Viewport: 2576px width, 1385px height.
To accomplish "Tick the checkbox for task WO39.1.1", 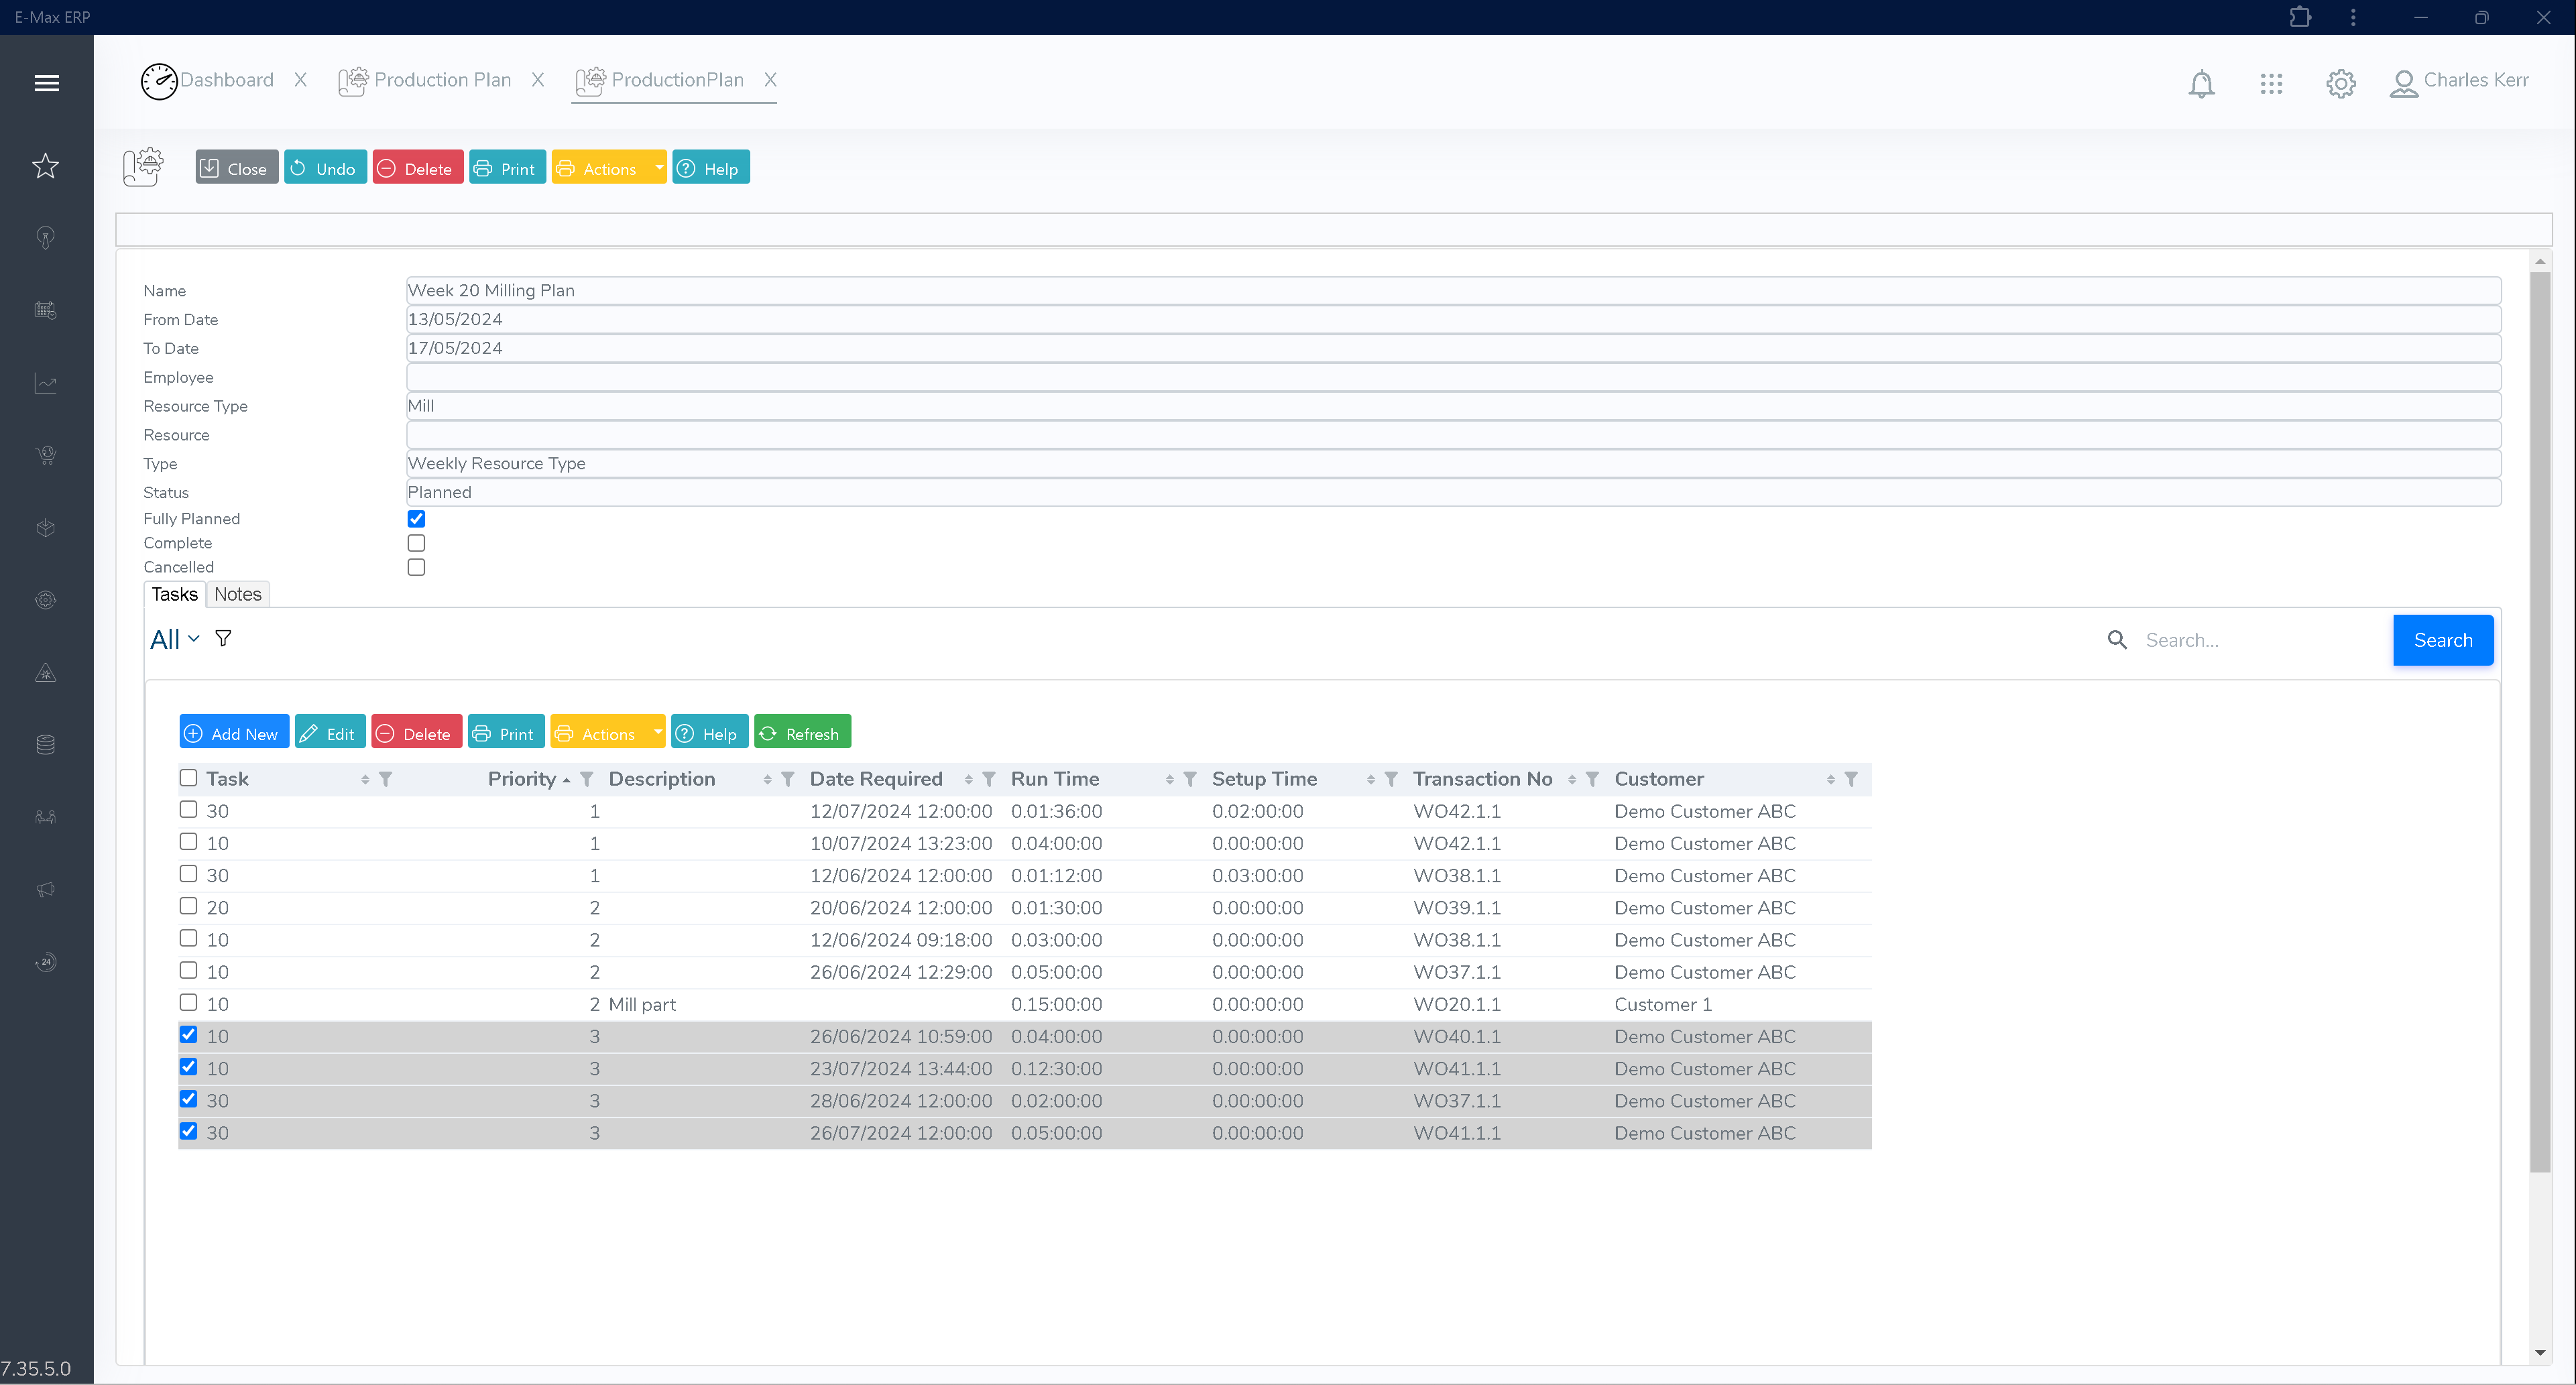I will coord(188,906).
